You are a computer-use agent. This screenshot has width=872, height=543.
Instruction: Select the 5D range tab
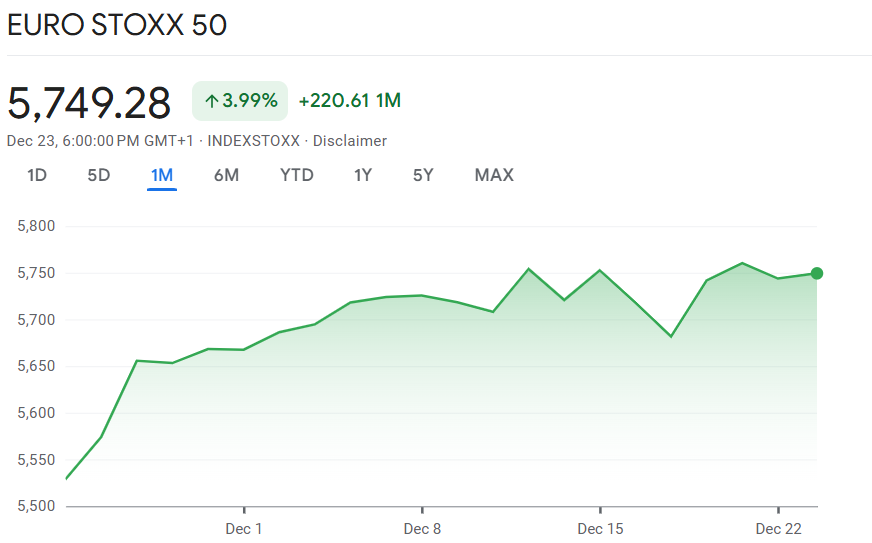click(99, 175)
